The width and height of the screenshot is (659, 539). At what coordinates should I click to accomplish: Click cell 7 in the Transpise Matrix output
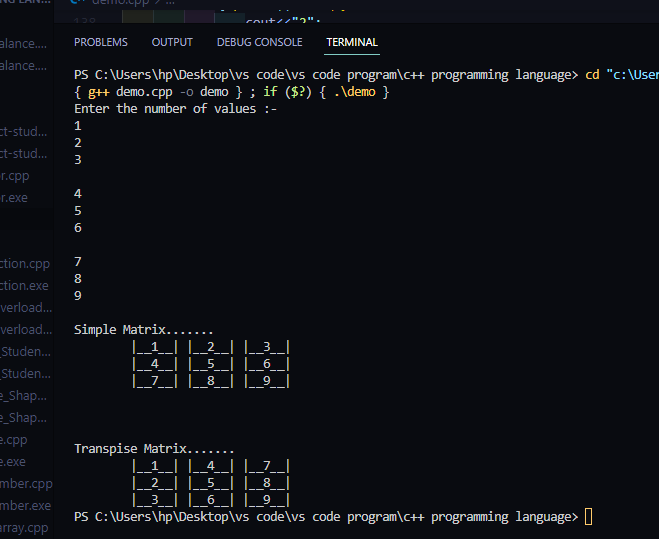(x=267, y=466)
